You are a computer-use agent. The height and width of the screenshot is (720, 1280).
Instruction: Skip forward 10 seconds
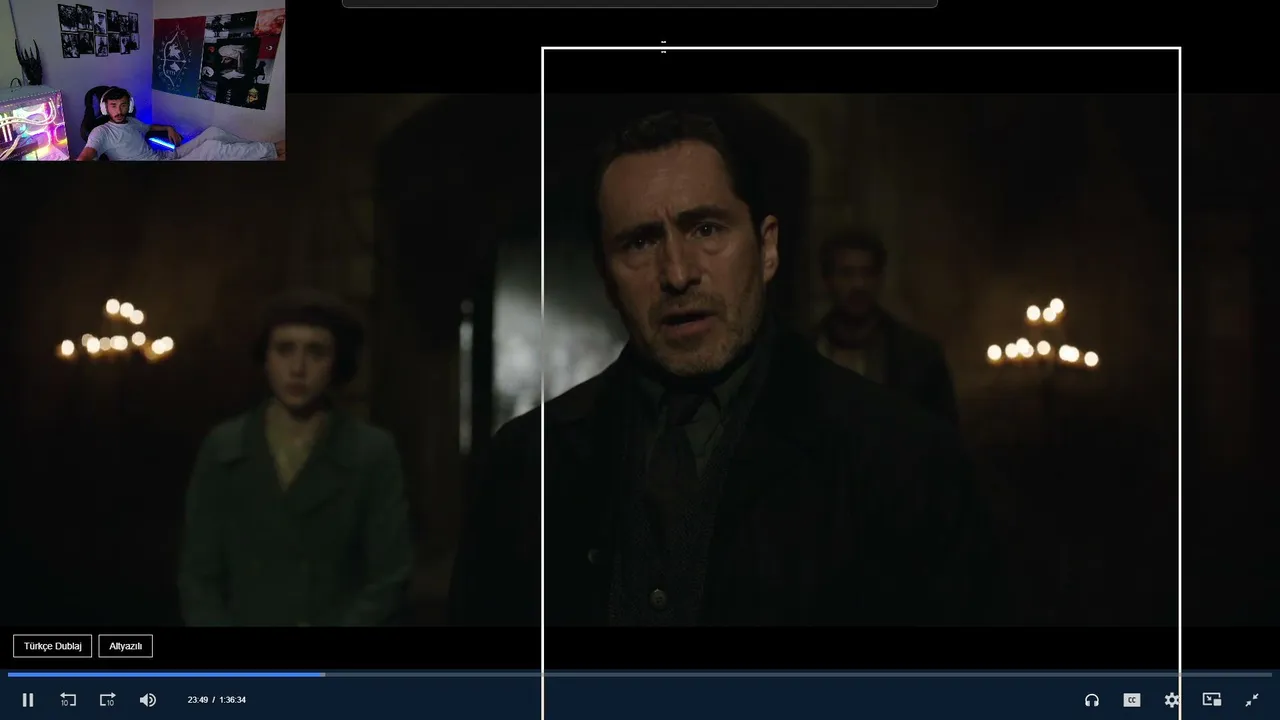pos(108,700)
